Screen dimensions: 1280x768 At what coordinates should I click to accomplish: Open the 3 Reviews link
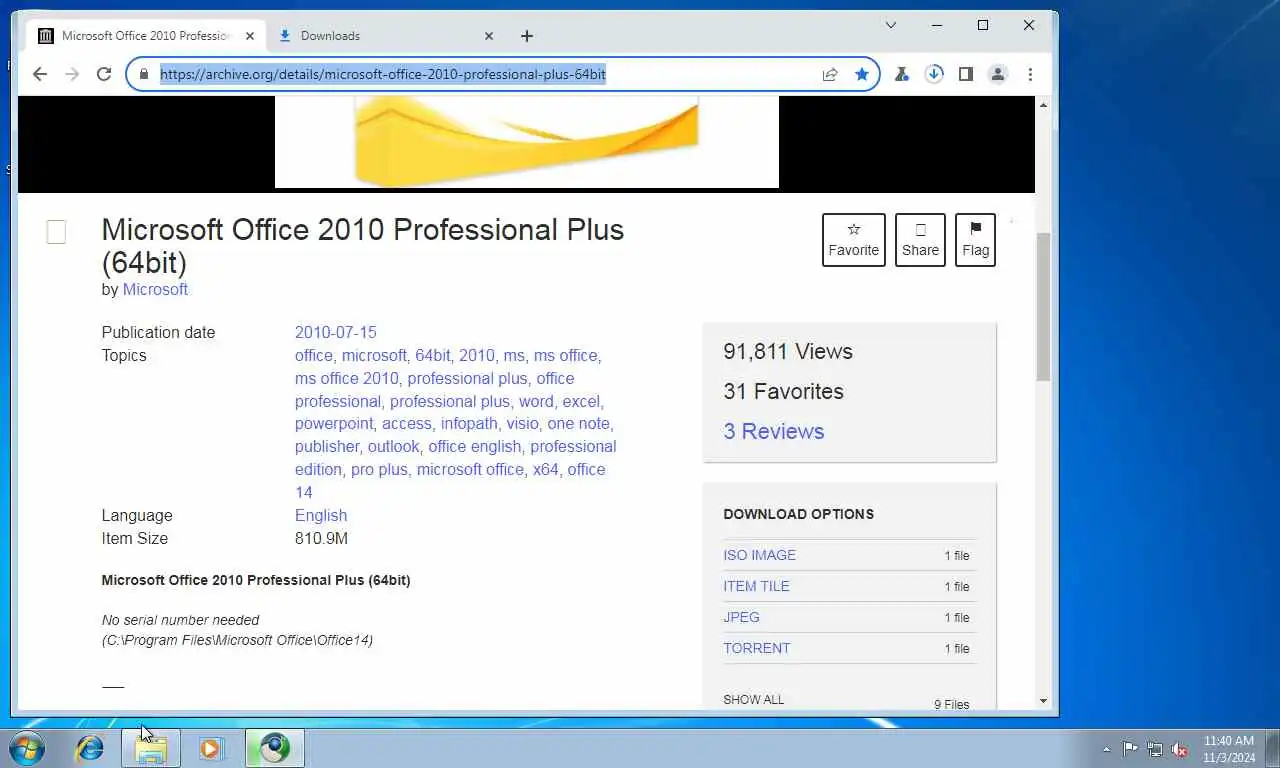point(774,431)
